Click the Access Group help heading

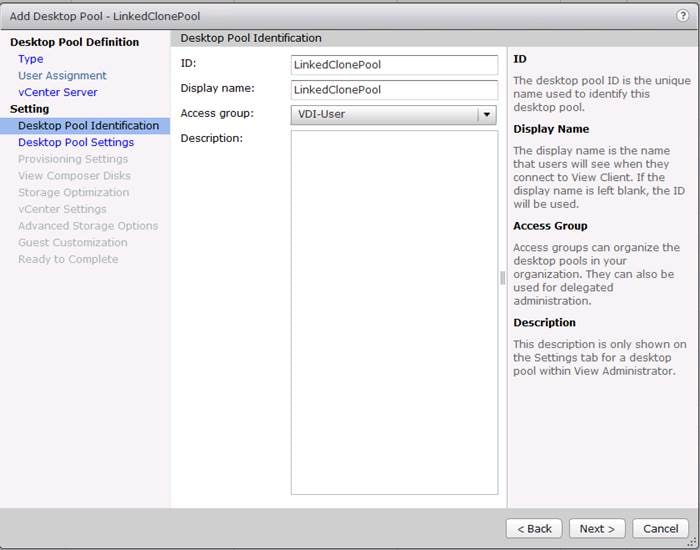[x=550, y=226]
